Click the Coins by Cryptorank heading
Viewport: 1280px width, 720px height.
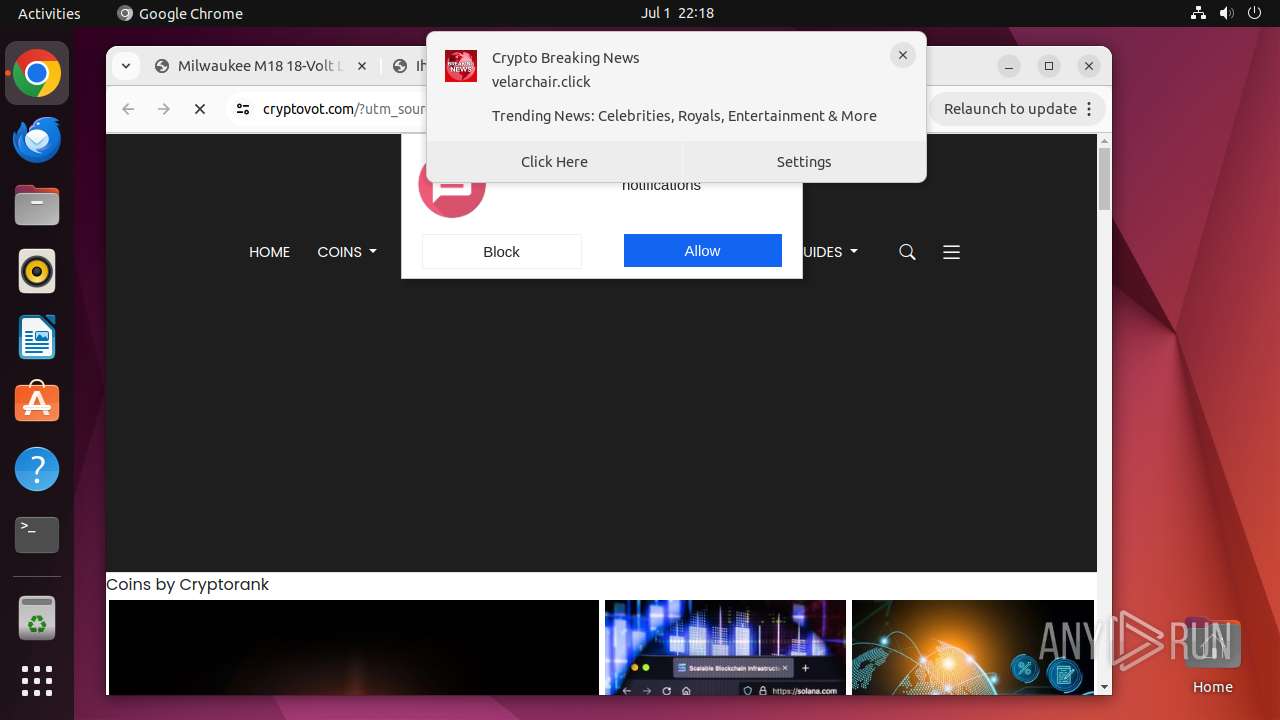pos(188,584)
